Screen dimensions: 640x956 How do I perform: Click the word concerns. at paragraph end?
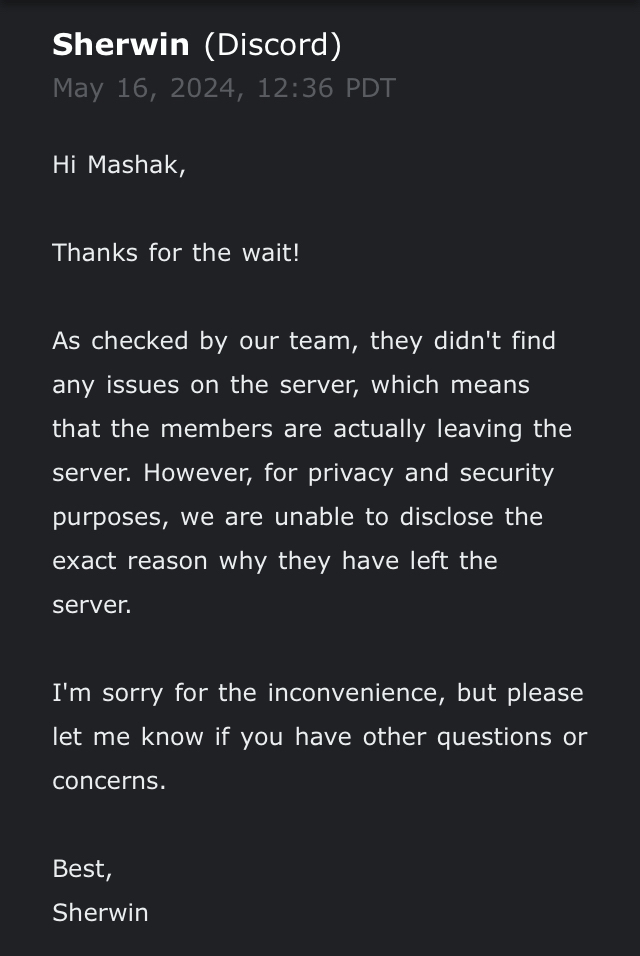[109, 781]
